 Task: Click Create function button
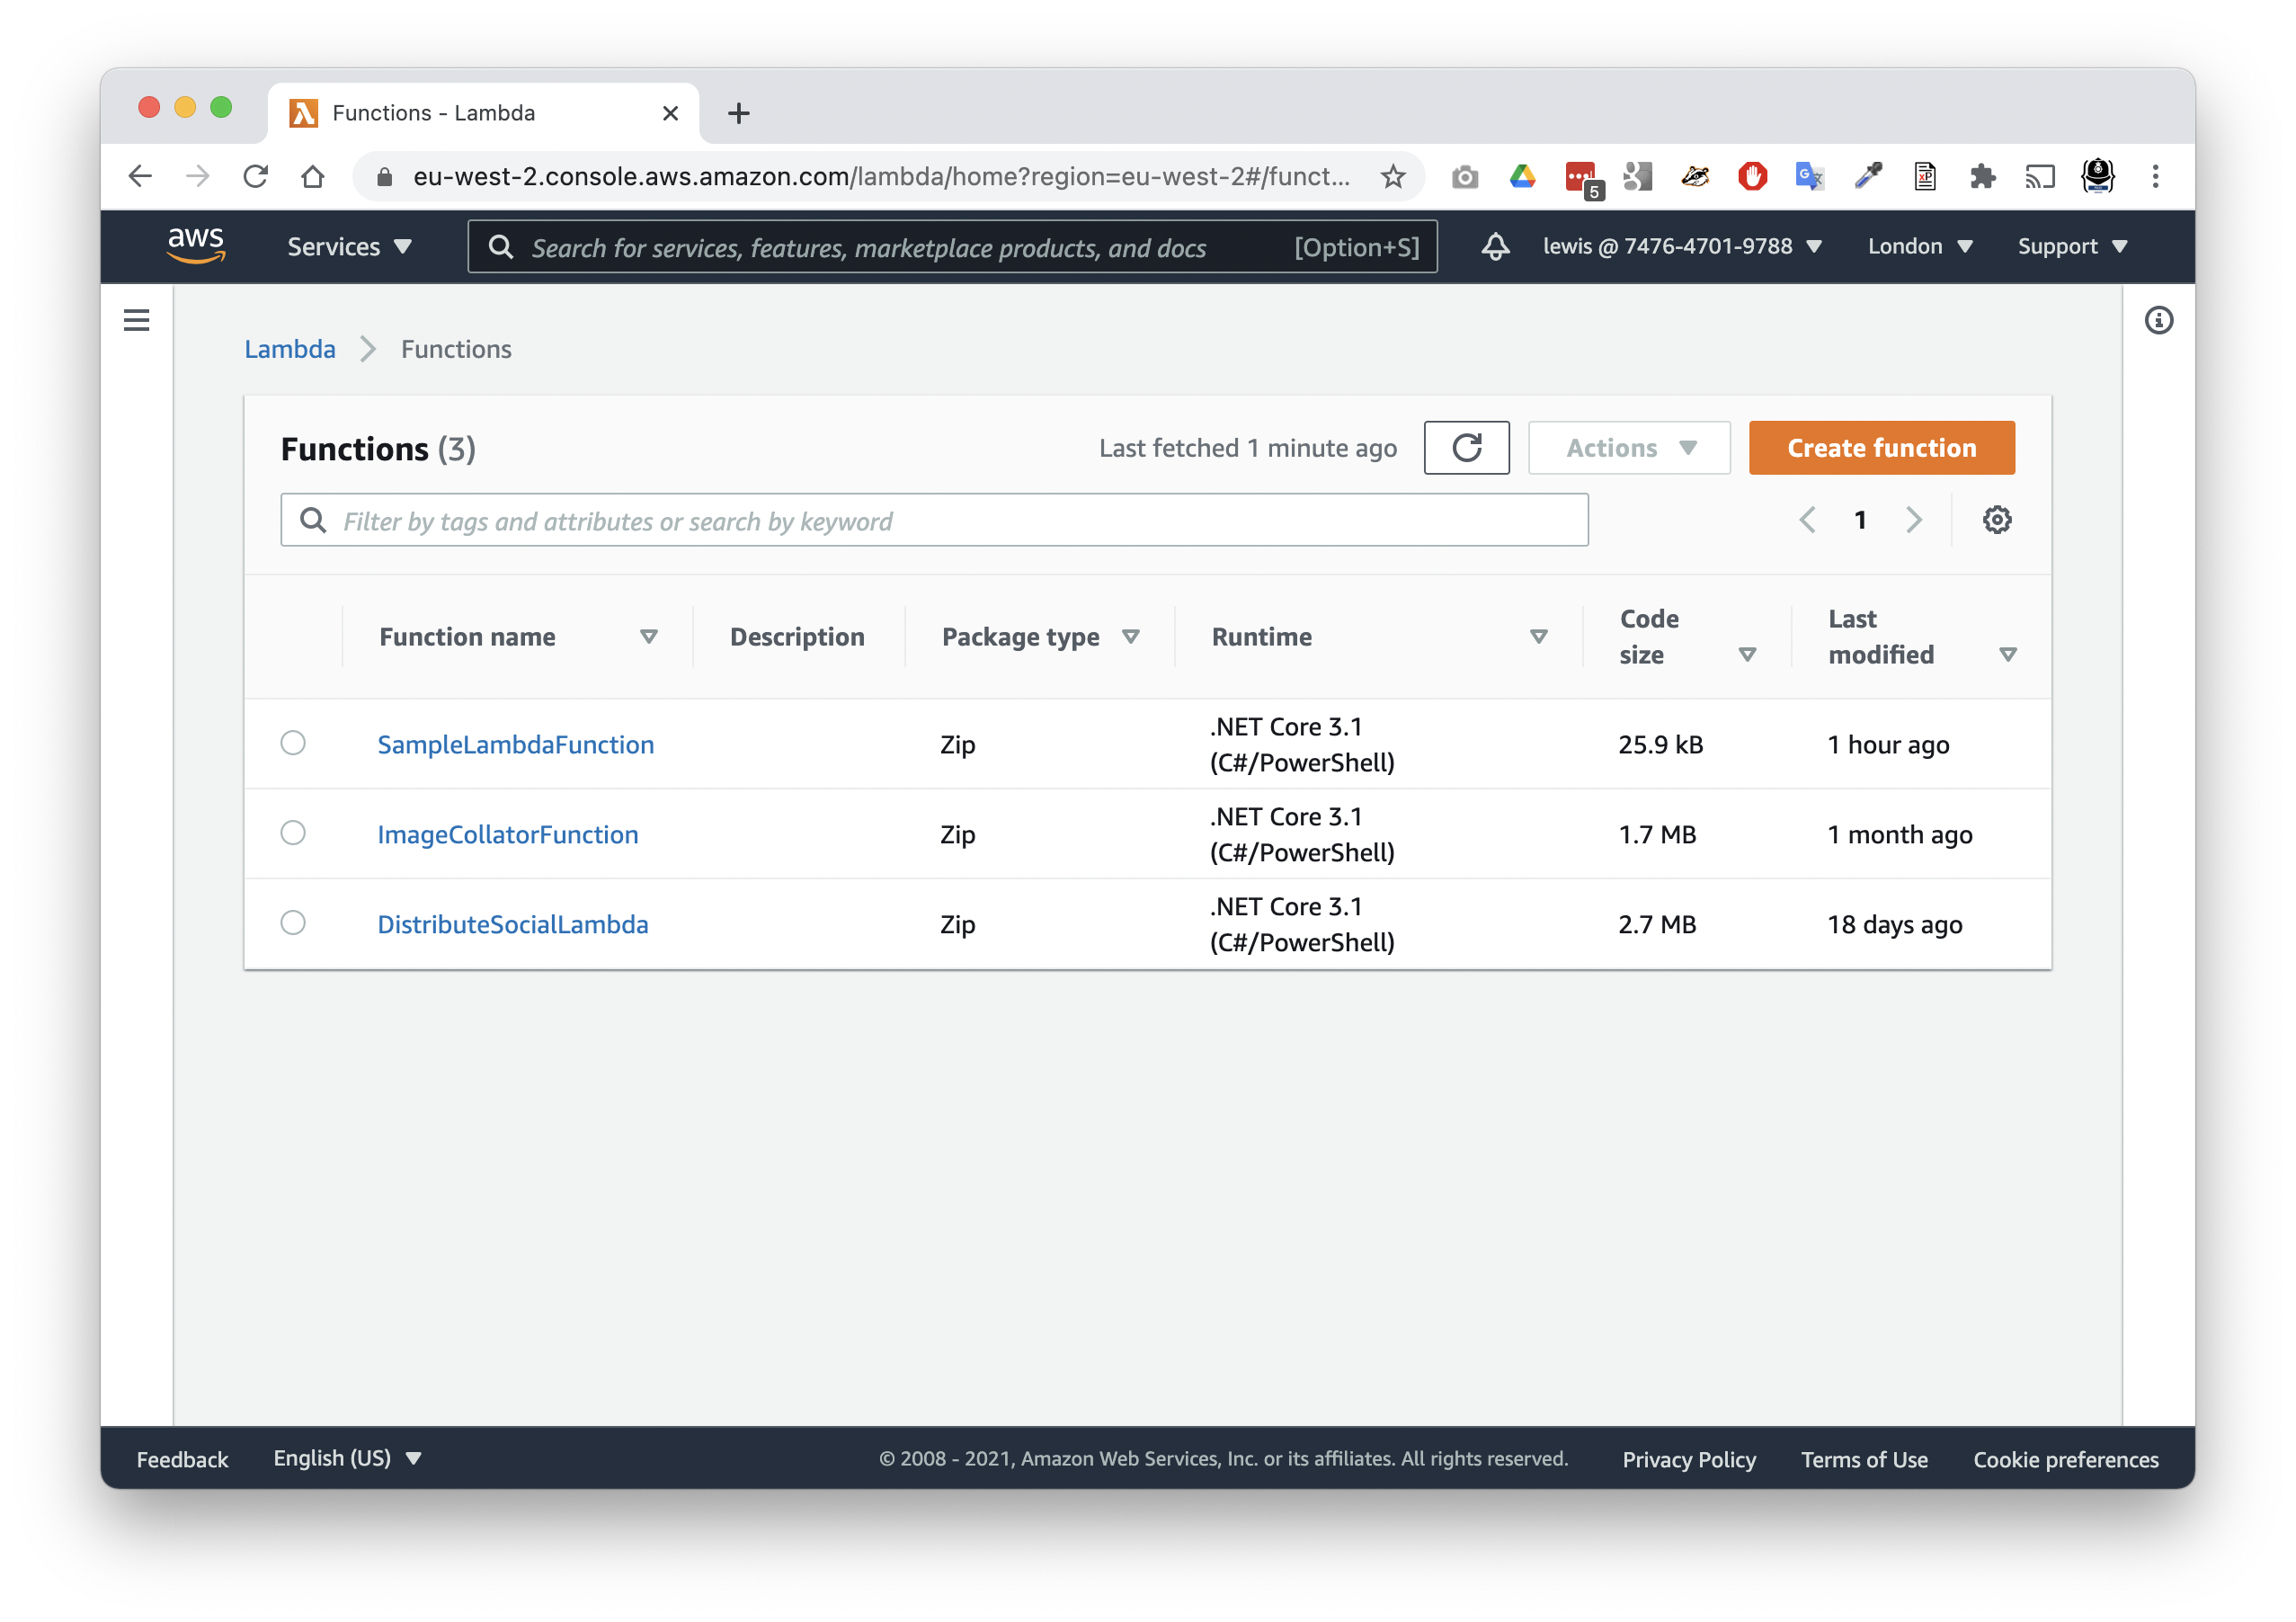point(1881,448)
